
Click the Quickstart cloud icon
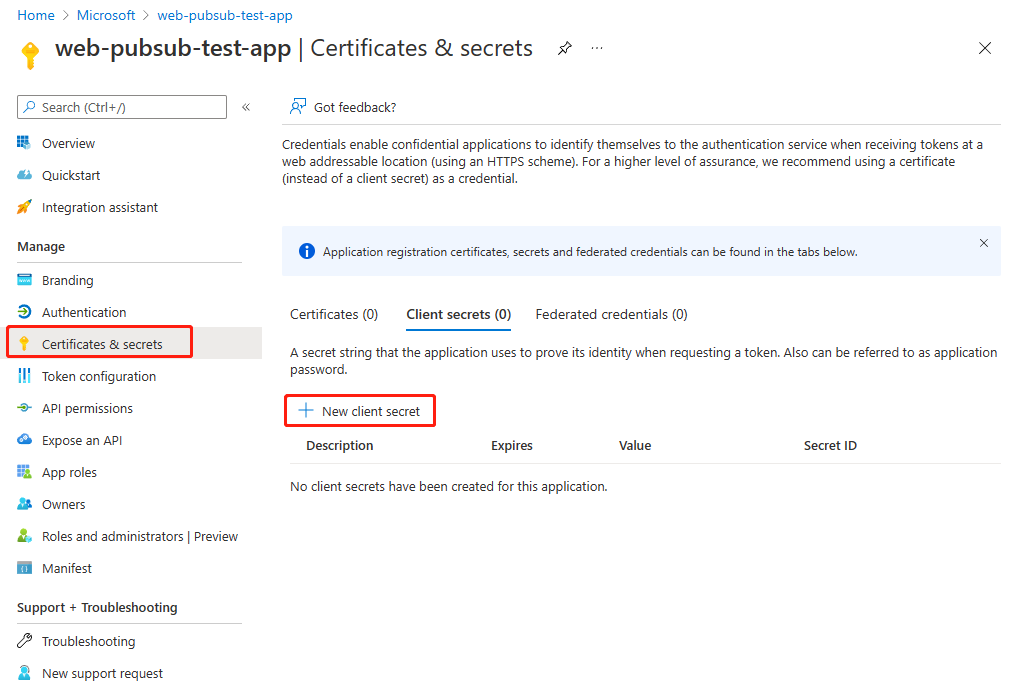(x=25, y=175)
